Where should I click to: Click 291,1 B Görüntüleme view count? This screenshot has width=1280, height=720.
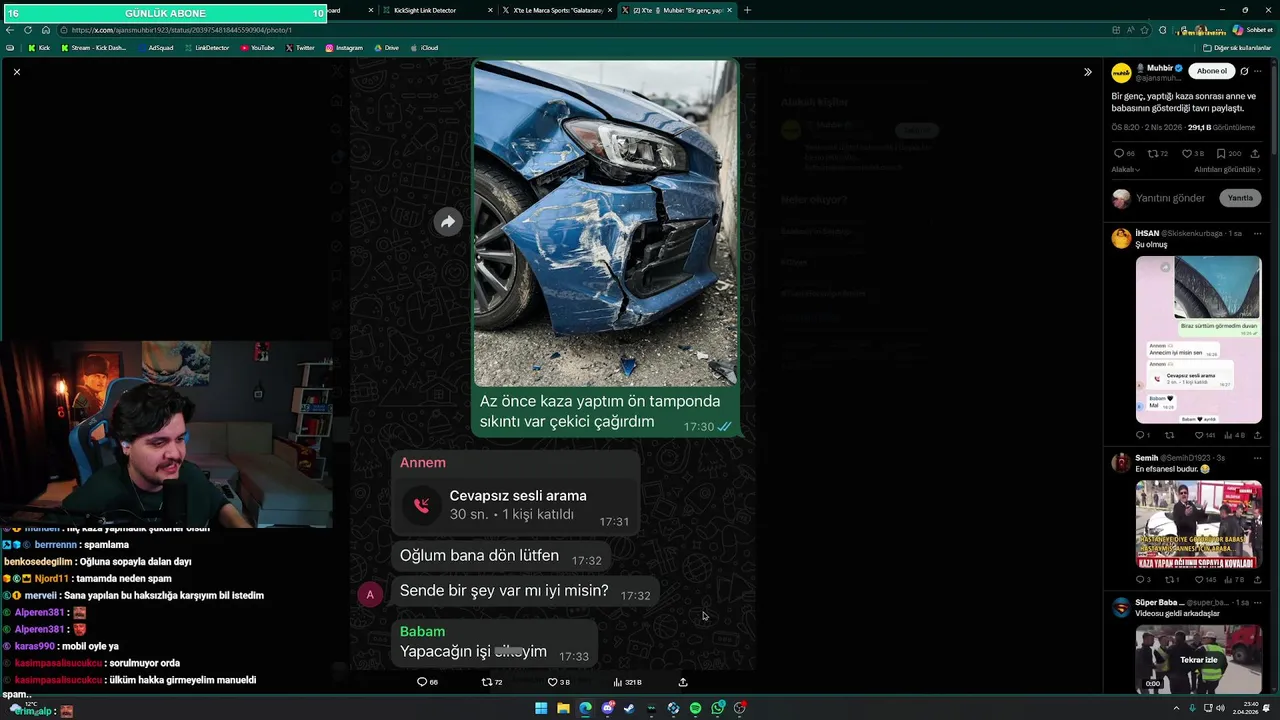point(1221,128)
